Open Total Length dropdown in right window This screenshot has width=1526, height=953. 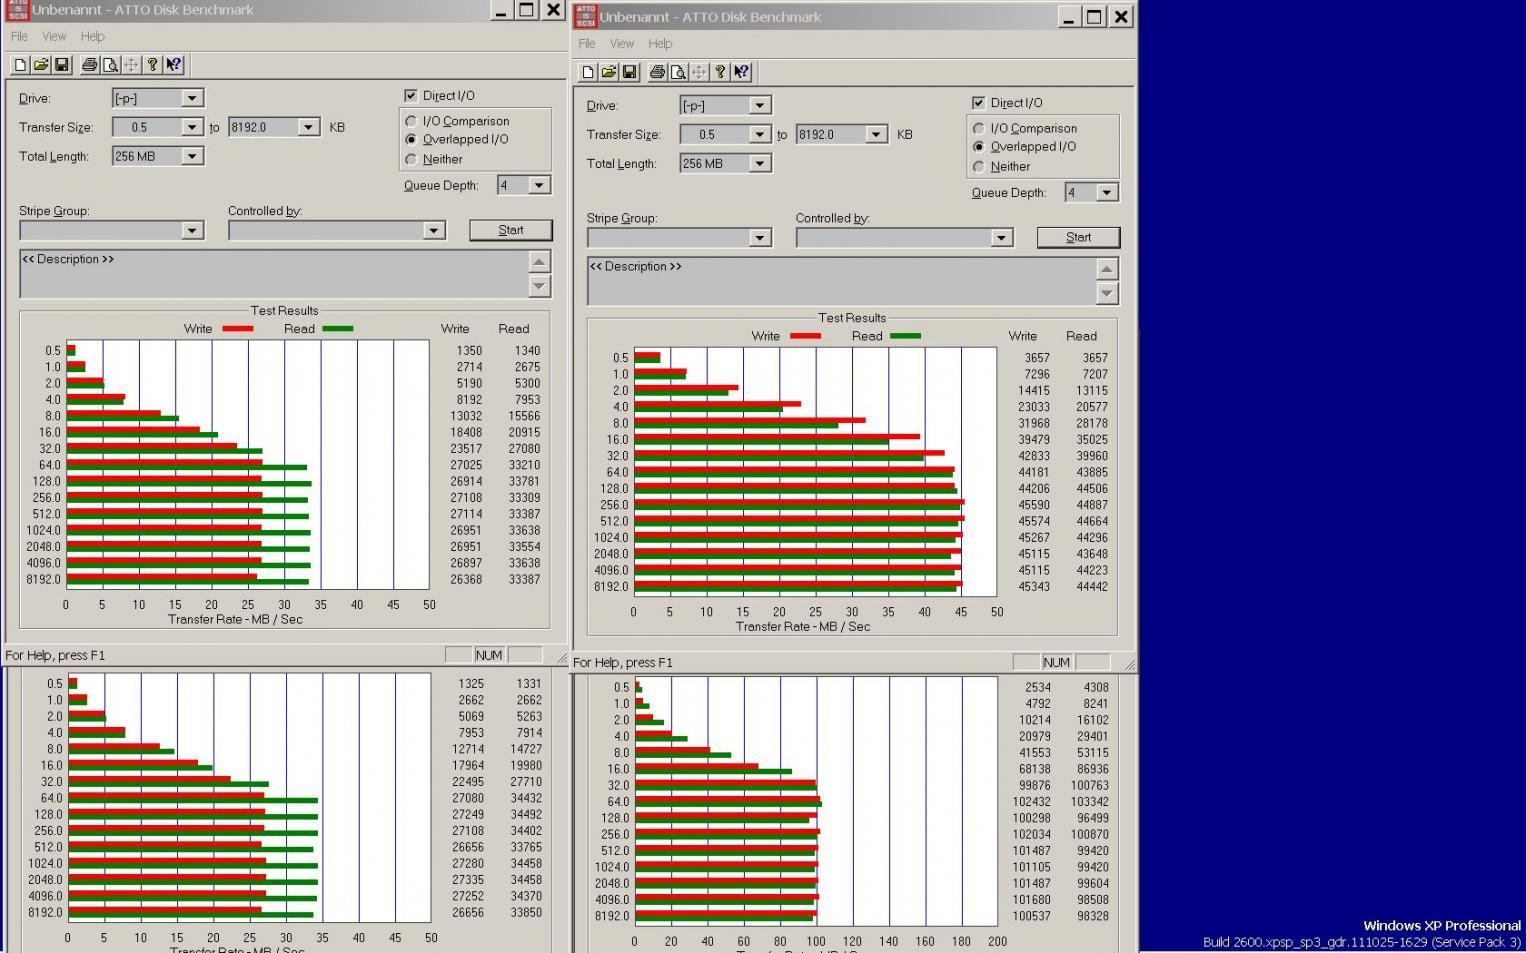760,163
